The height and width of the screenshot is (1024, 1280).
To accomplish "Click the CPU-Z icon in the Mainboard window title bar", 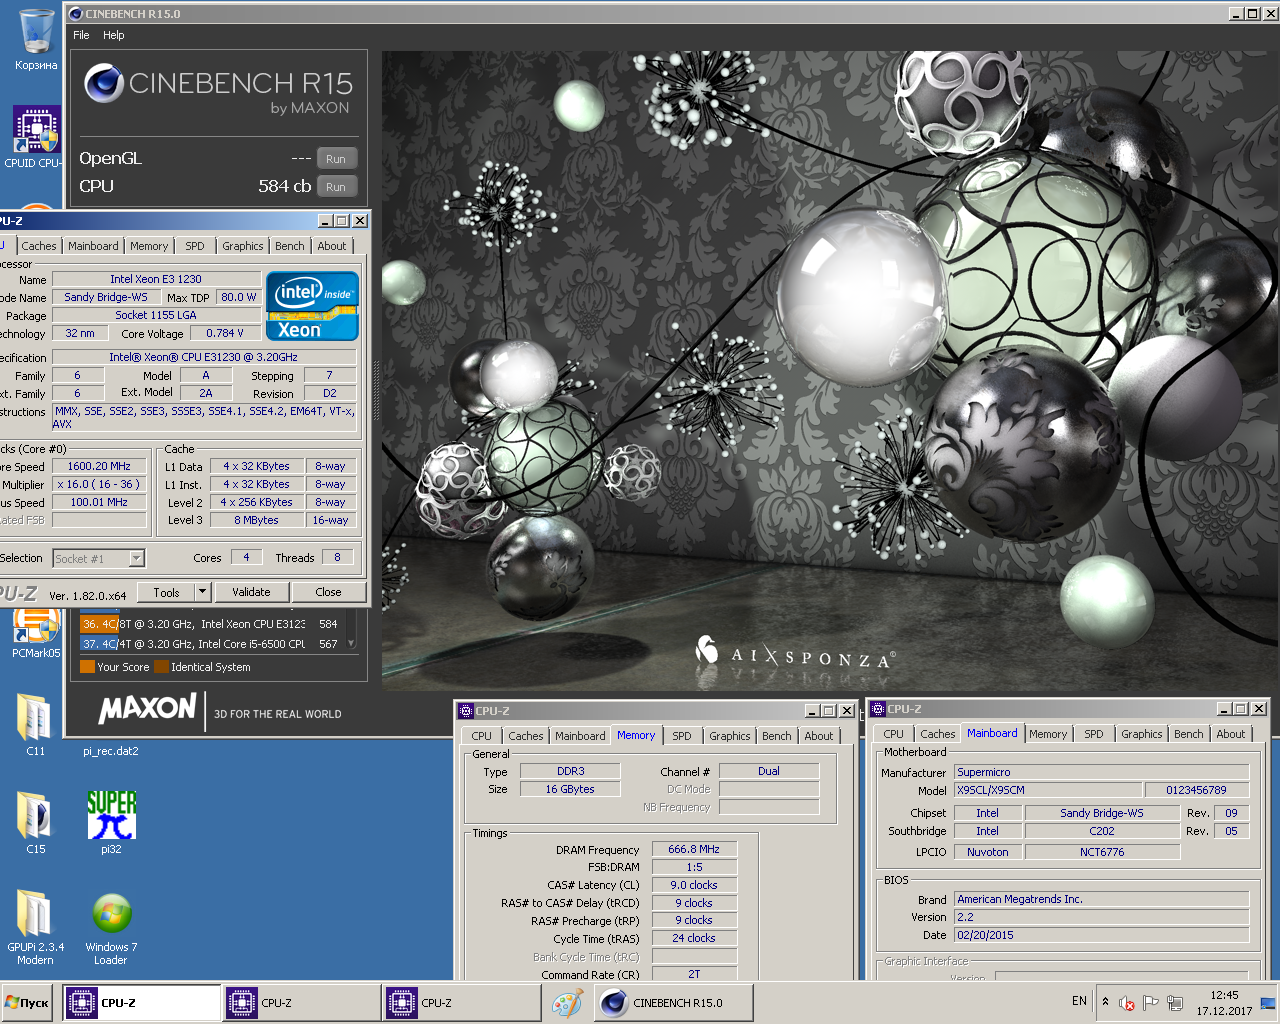I will [x=878, y=709].
